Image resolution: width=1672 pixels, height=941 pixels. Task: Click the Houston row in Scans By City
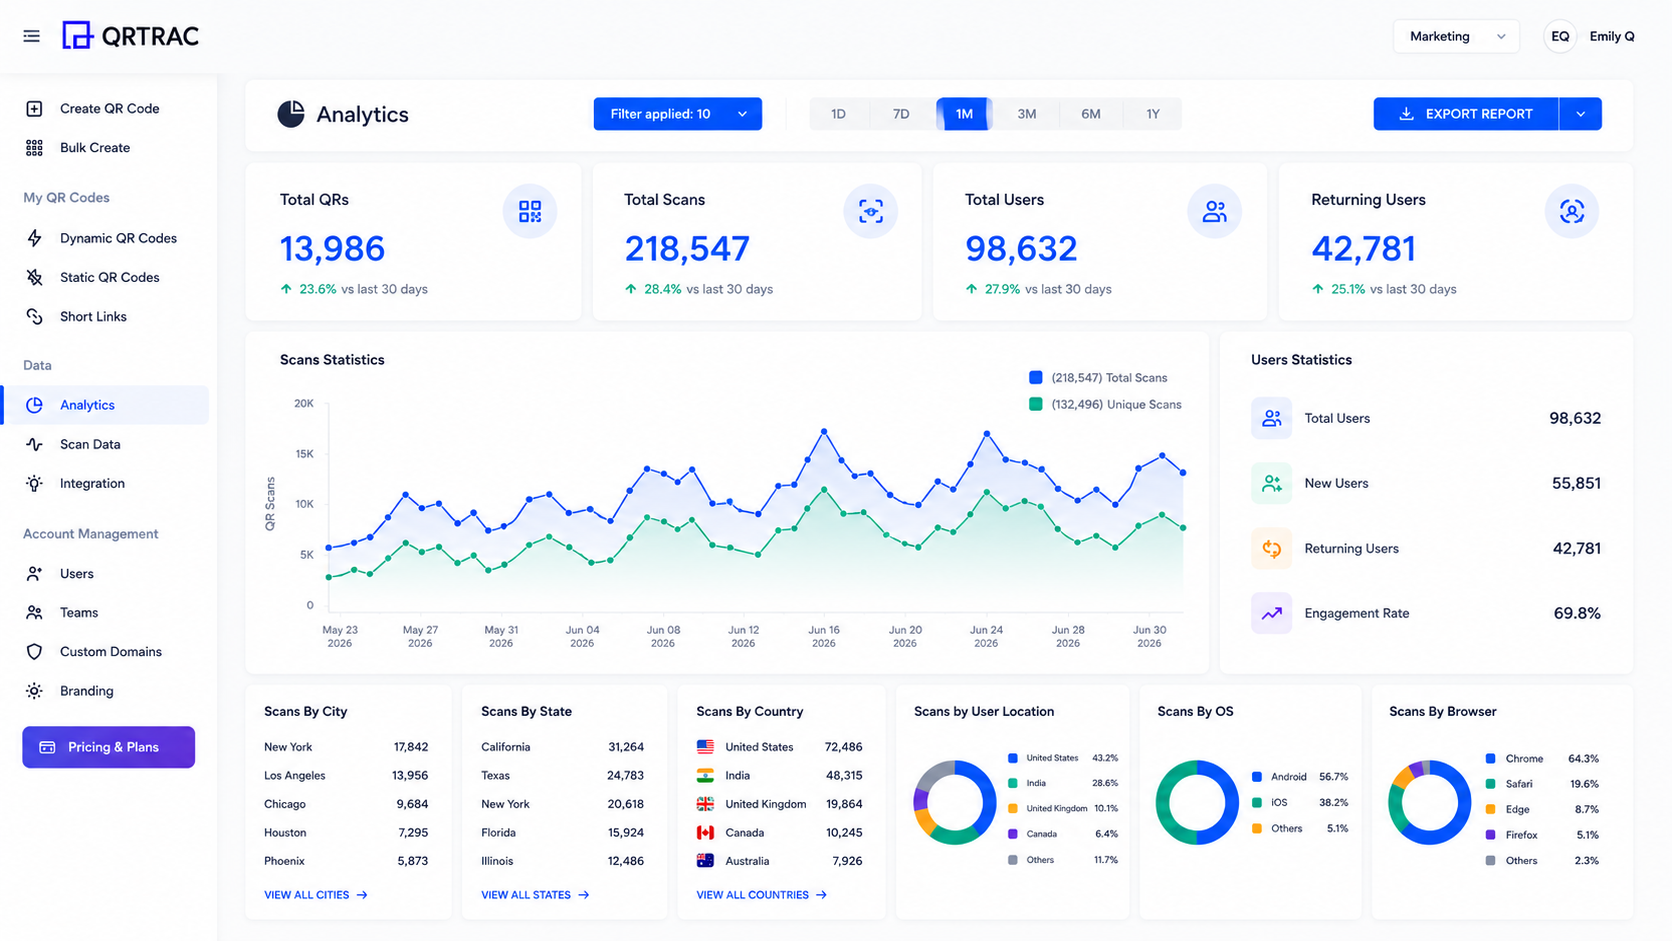point(346,832)
